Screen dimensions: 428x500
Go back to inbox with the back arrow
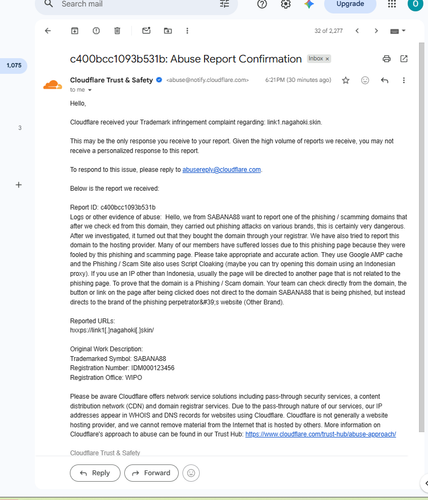[x=48, y=31]
